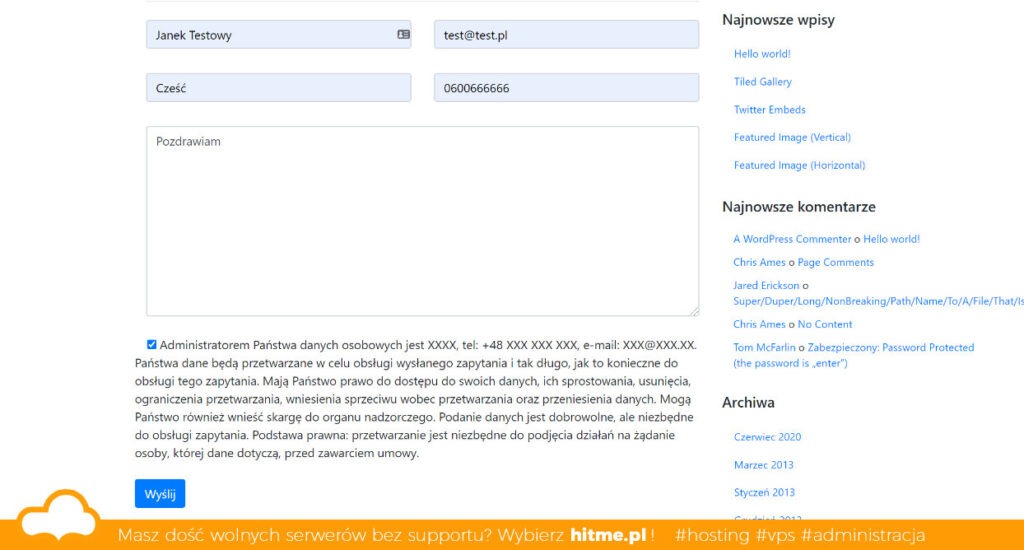1024x550 pixels.
Task: Open the Tiled Gallery post link
Action: pos(762,82)
